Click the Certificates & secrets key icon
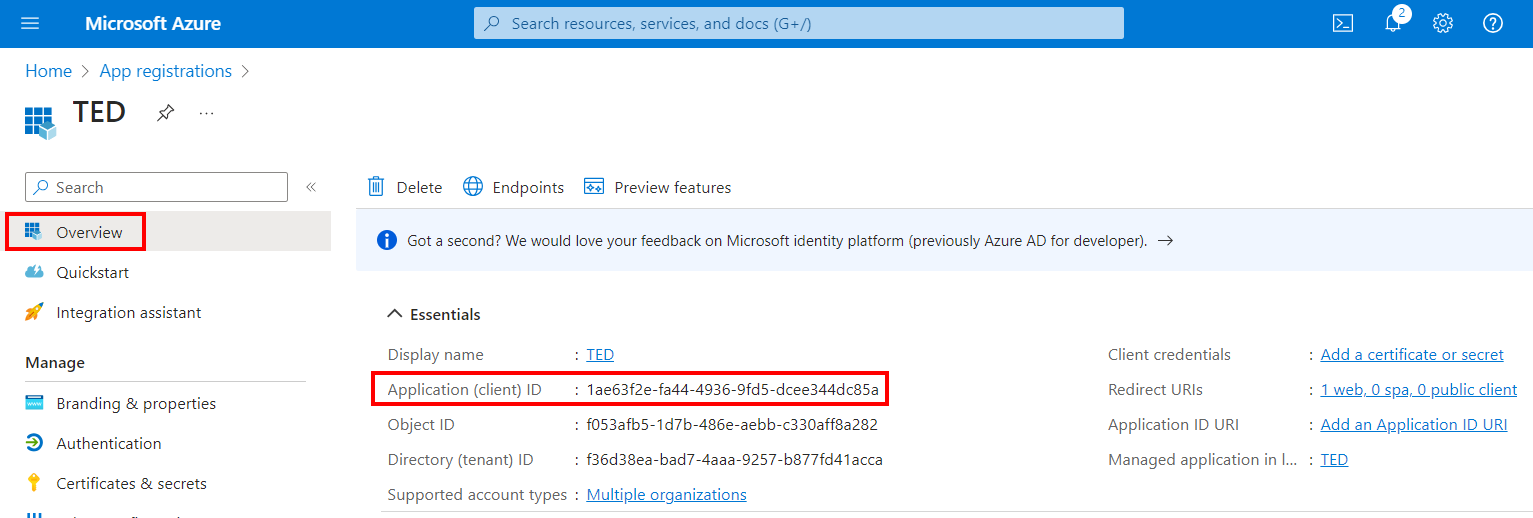This screenshot has width=1533, height=518. [x=34, y=483]
